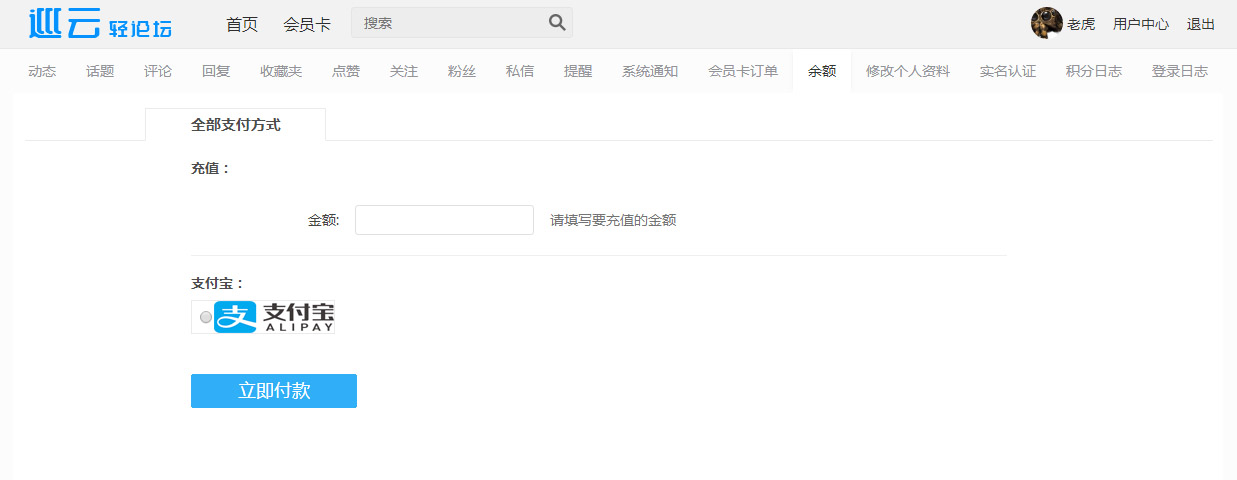Open the 提醒 tab
1237x480 pixels.
click(578, 71)
